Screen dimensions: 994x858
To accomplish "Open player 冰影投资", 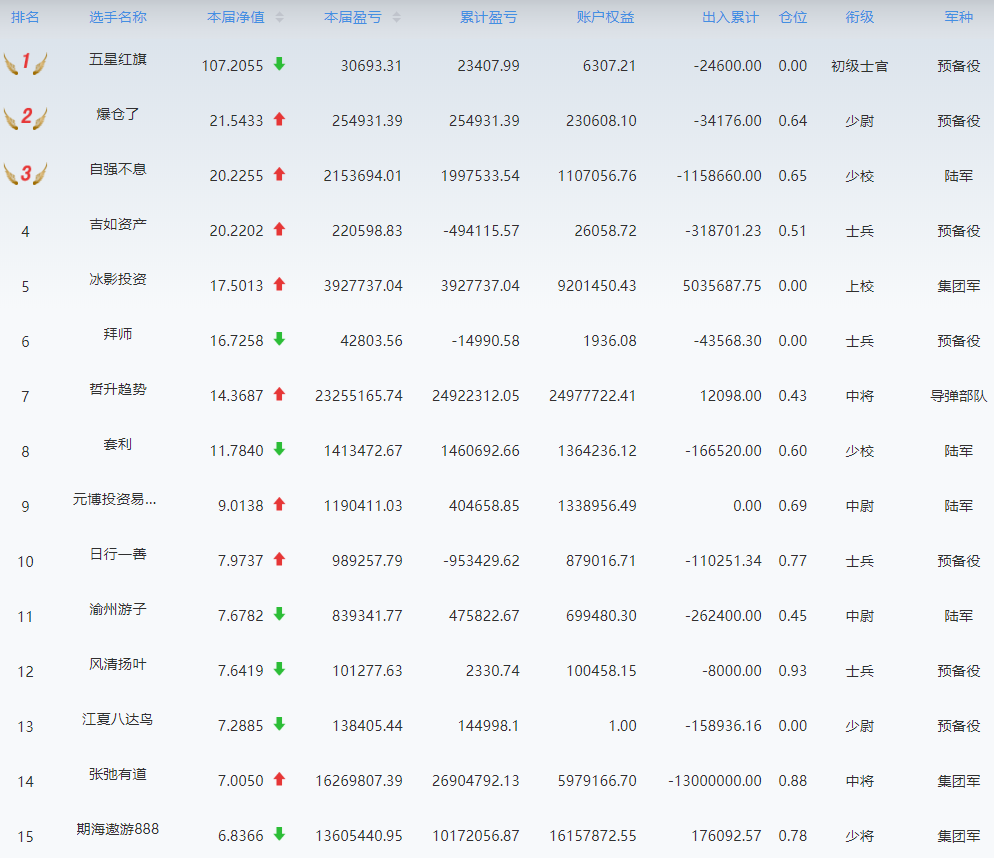I will coord(118,280).
